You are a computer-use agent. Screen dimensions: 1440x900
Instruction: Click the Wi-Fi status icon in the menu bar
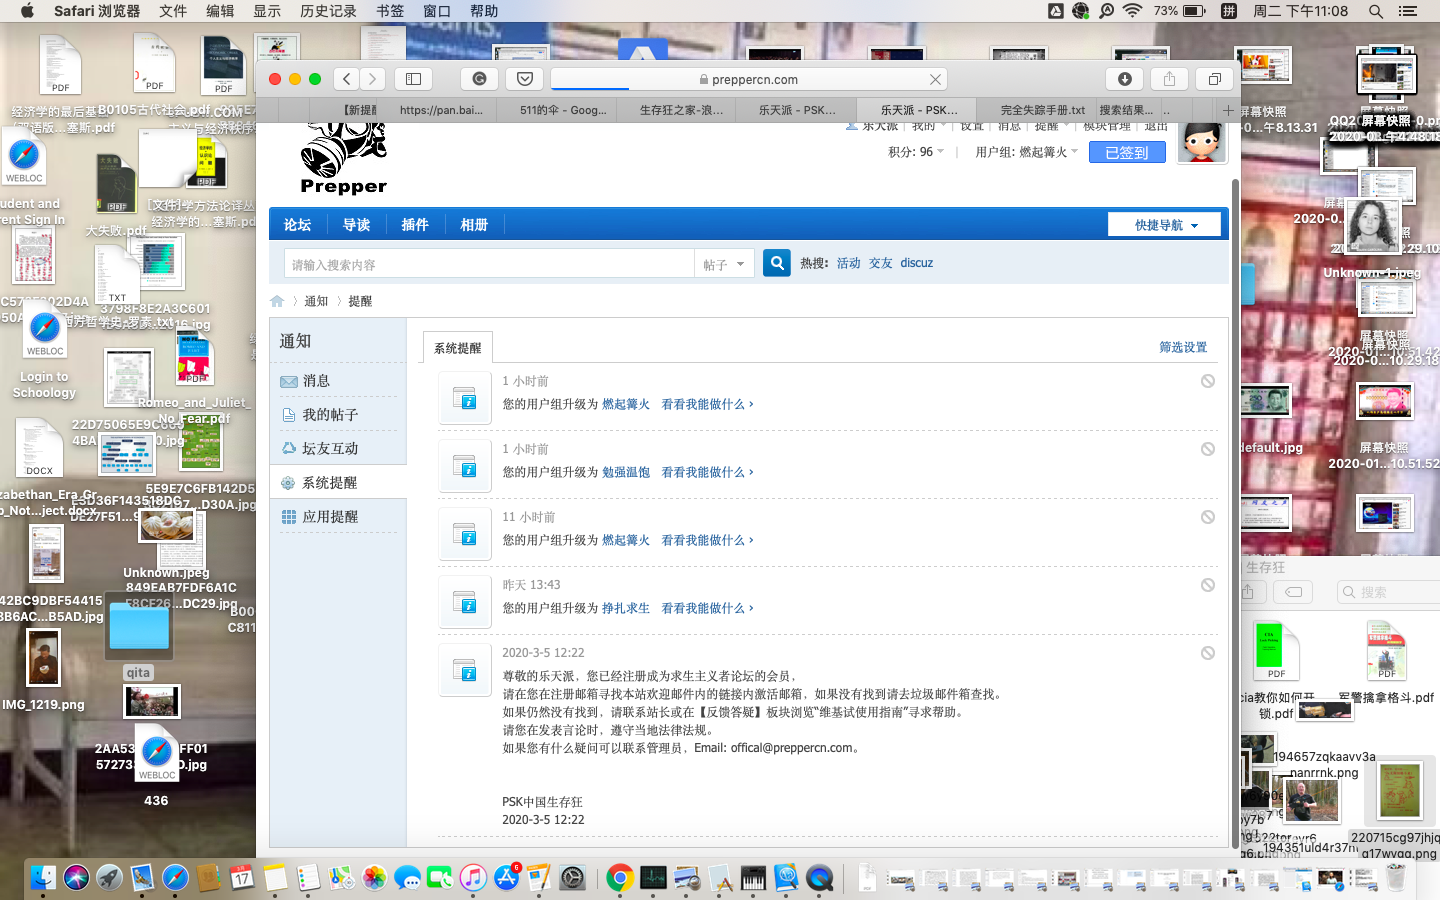1132,11
